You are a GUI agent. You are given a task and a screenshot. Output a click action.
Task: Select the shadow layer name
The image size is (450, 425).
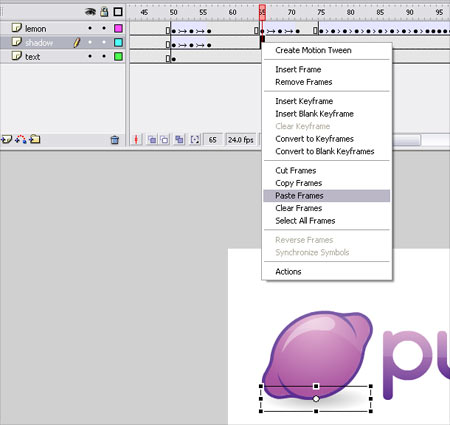[39, 43]
